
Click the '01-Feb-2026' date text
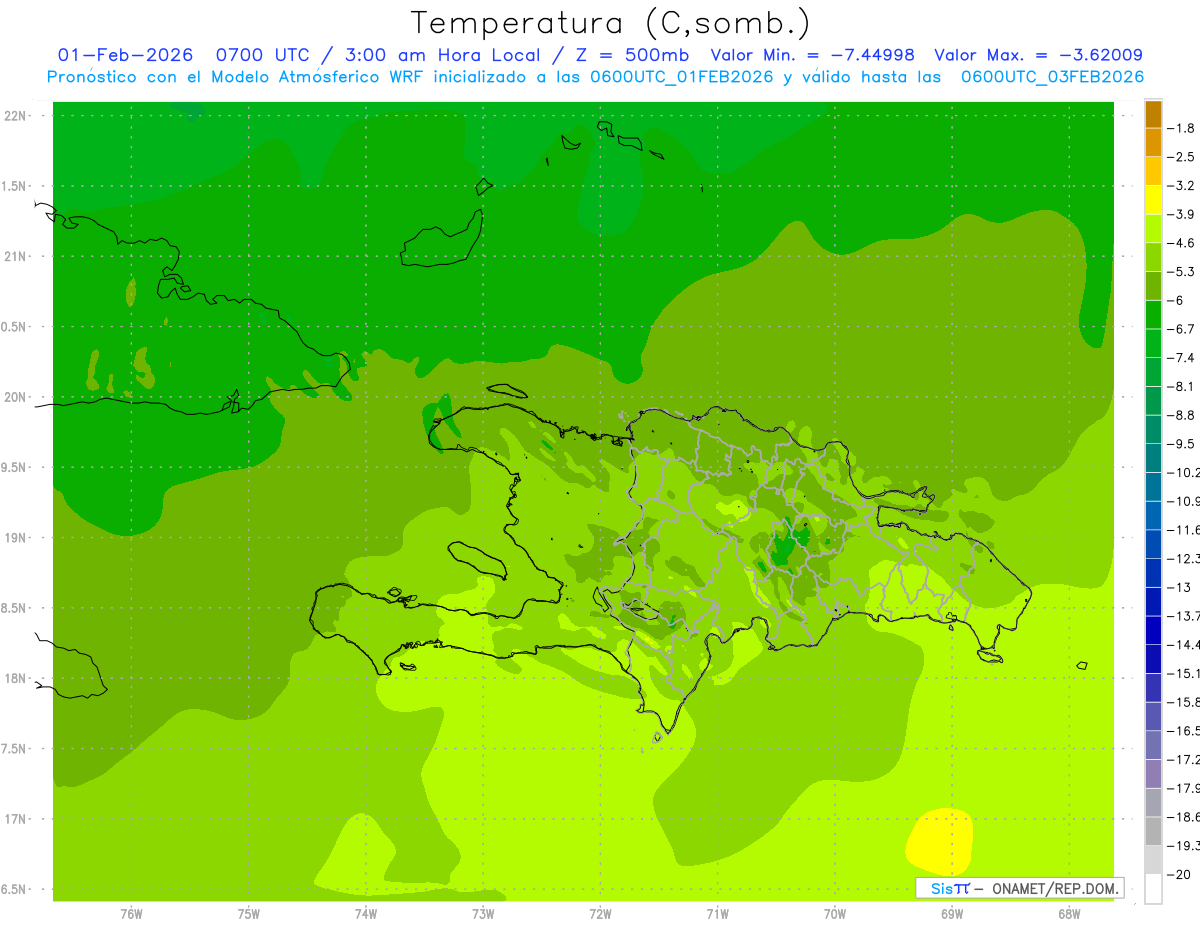click(125, 55)
